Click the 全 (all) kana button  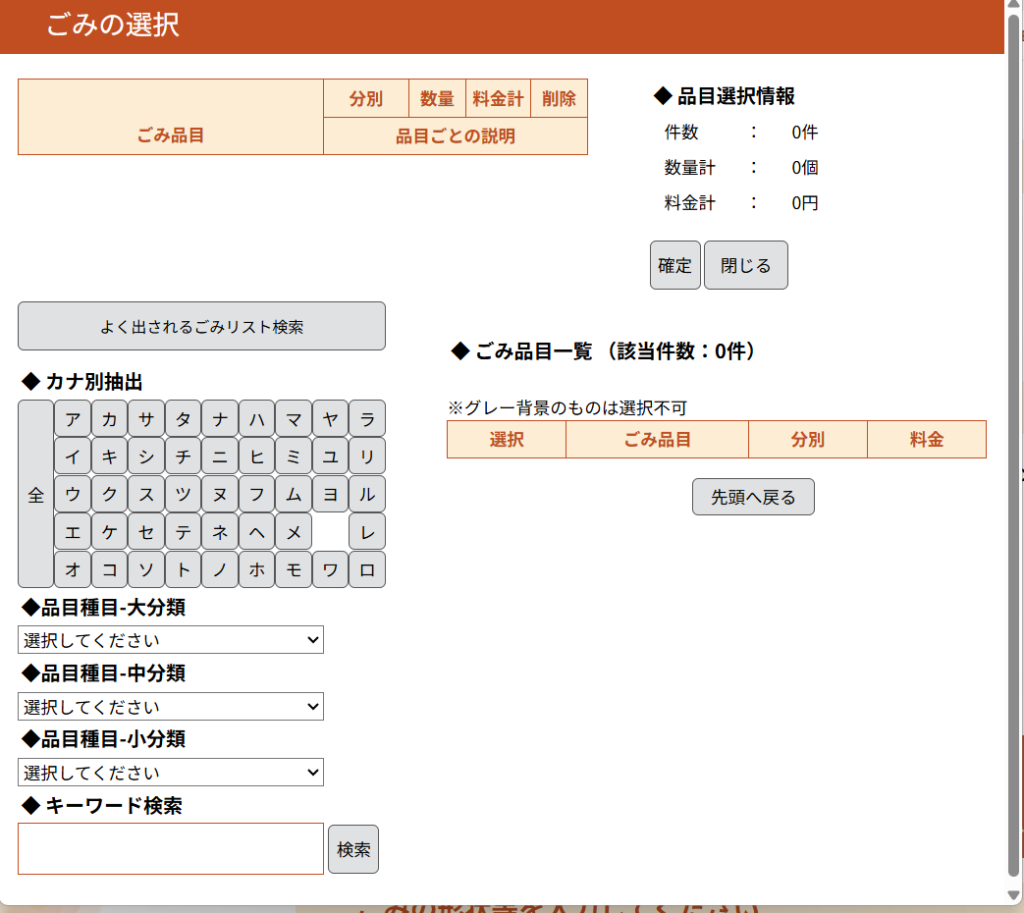pyautogui.click(x=36, y=495)
